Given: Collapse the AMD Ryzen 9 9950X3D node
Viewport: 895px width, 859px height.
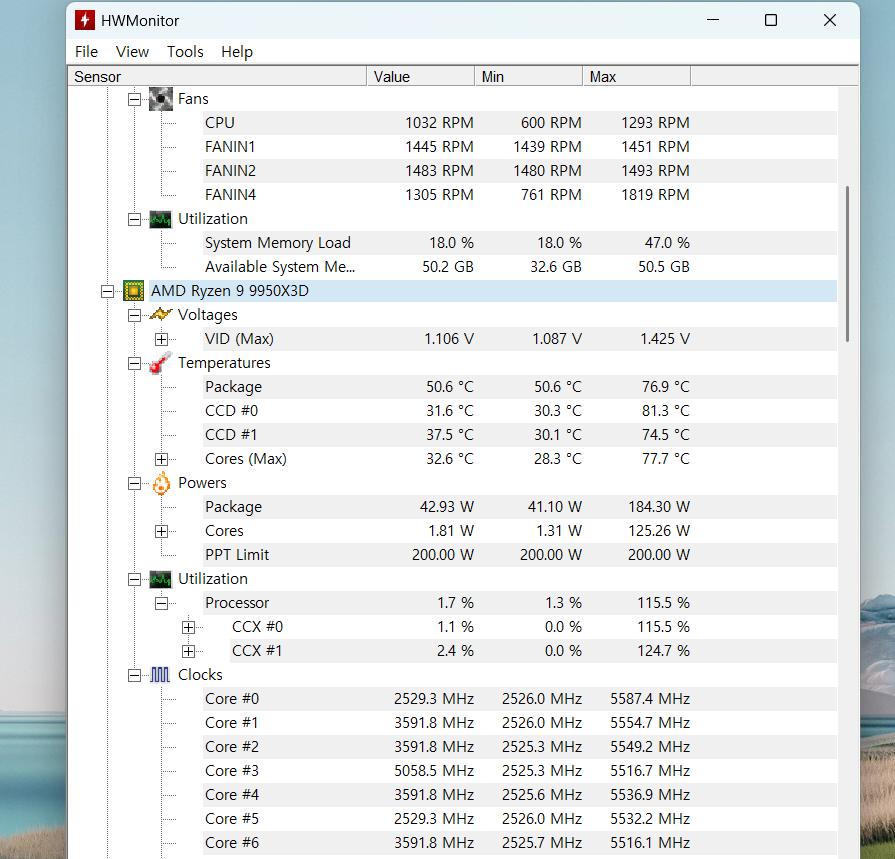Looking at the screenshot, I should click(107, 291).
